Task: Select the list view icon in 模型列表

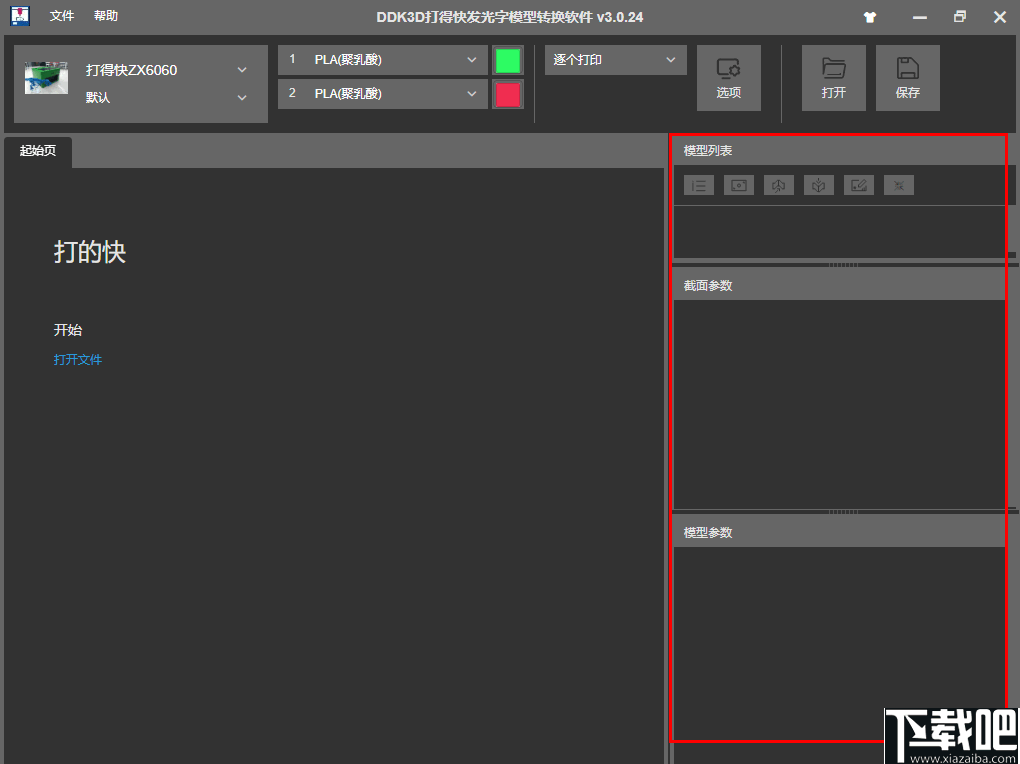Action: 698,184
